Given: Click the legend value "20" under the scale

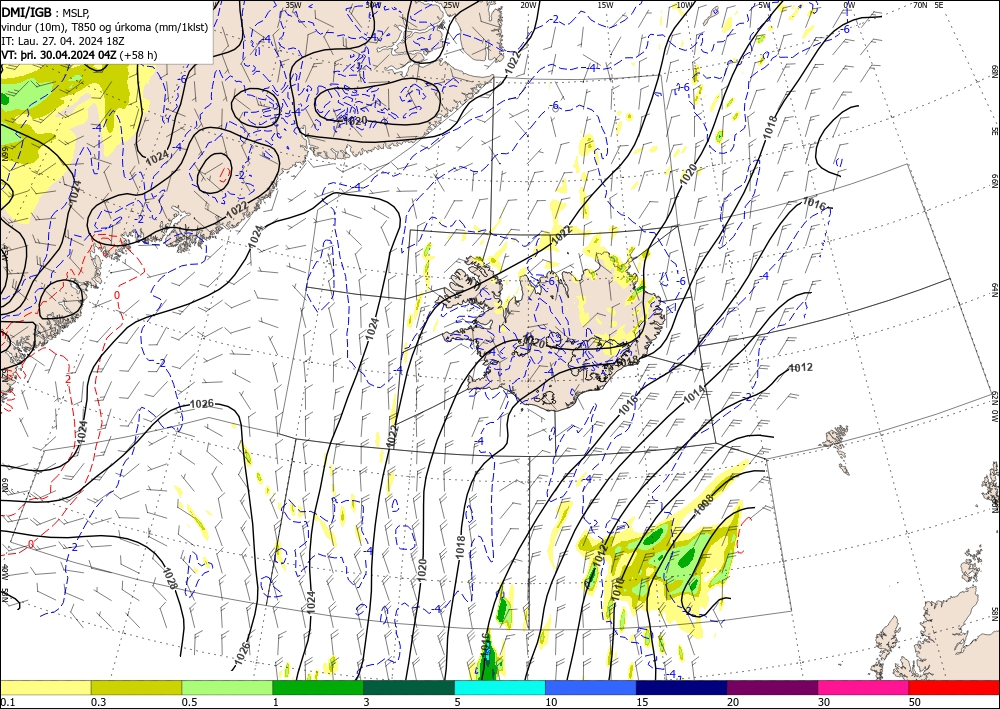Looking at the screenshot, I should point(733,702).
